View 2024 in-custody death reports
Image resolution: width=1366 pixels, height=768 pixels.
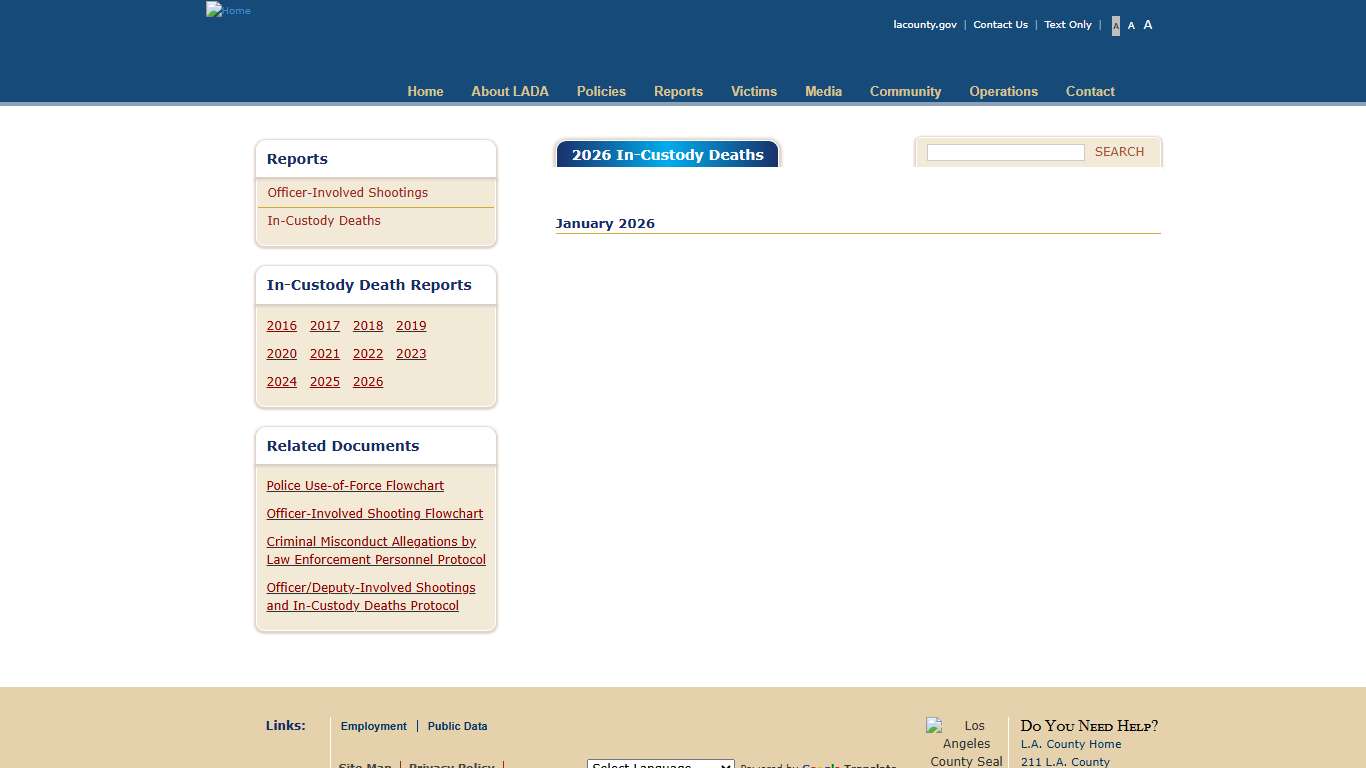coord(281,382)
